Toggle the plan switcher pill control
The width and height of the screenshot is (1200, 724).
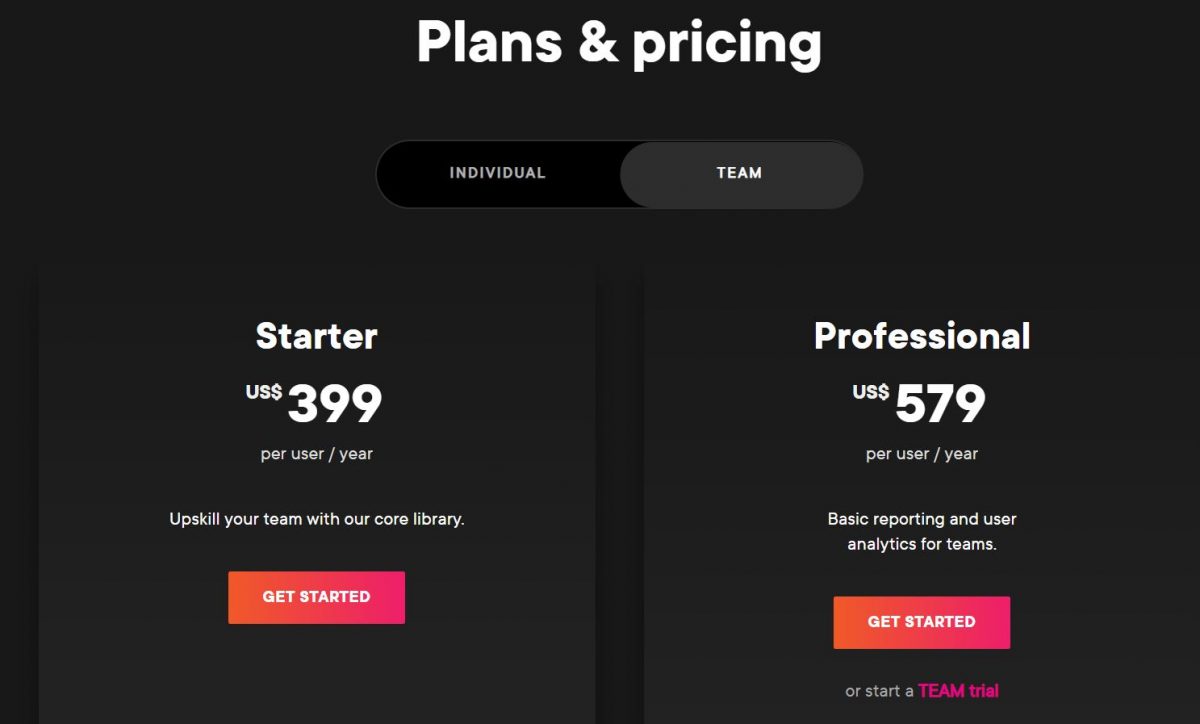pos(620,173)
